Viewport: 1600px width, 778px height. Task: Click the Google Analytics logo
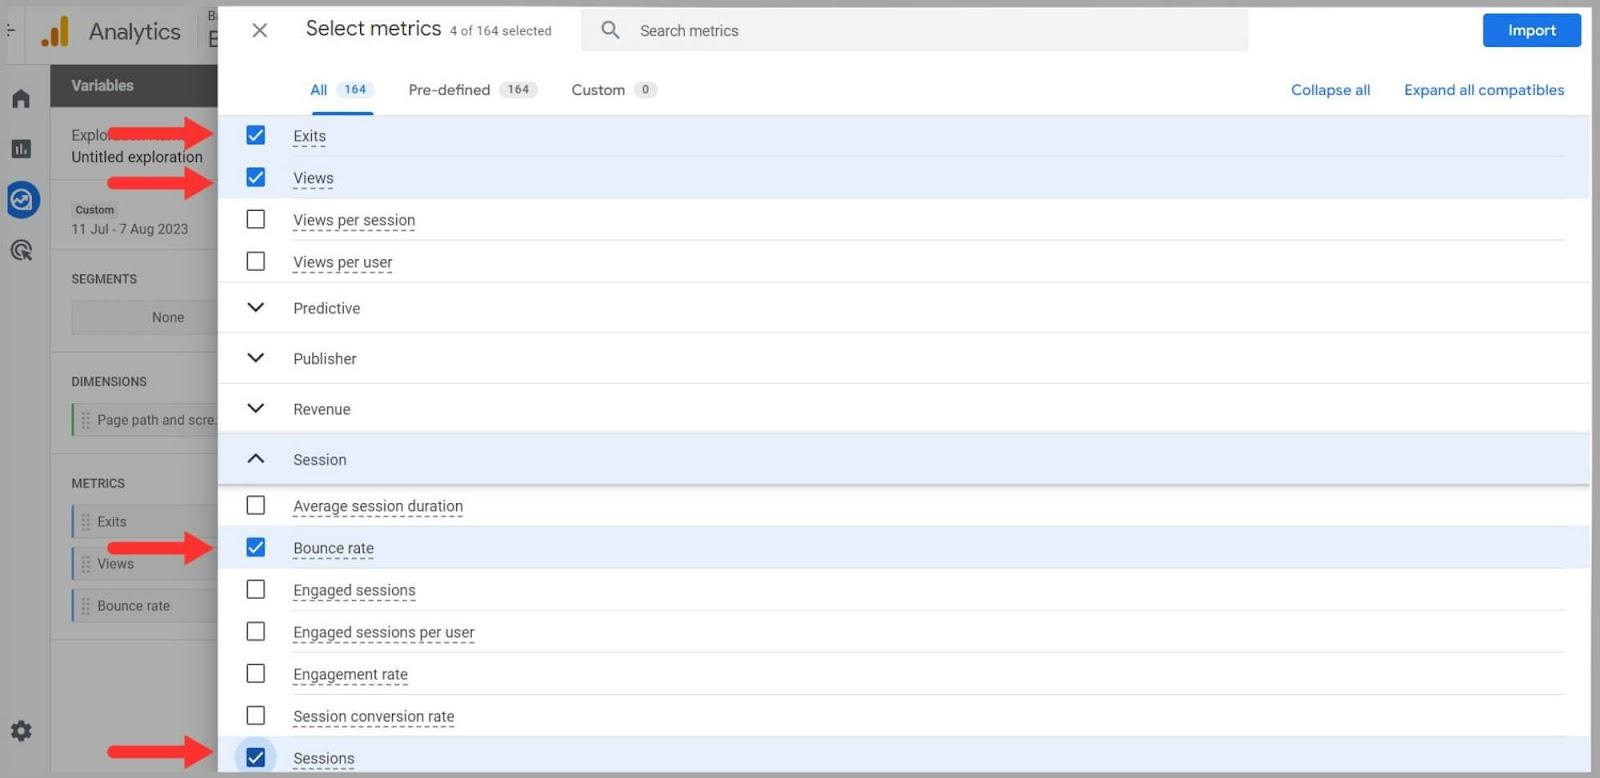pyautogui.click(x=55, y=32)
